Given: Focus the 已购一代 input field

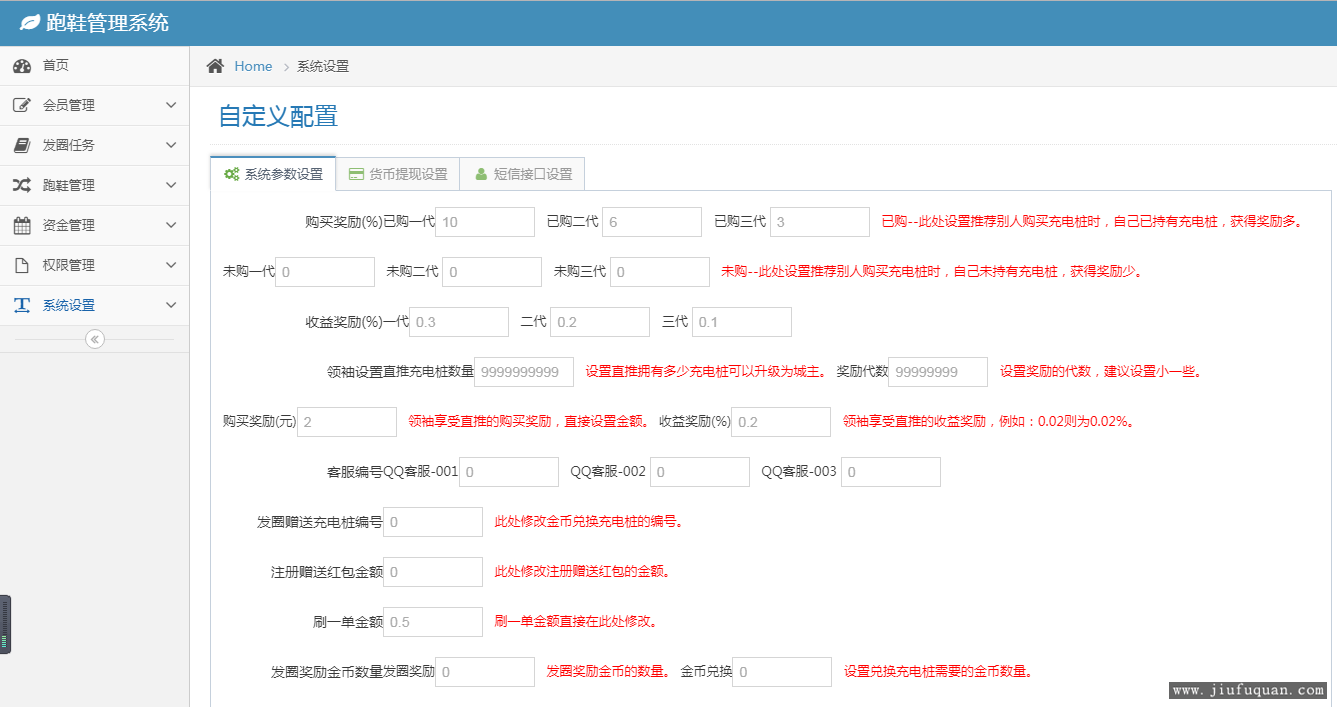Looking at the screenshot, I should pos(485,222).
